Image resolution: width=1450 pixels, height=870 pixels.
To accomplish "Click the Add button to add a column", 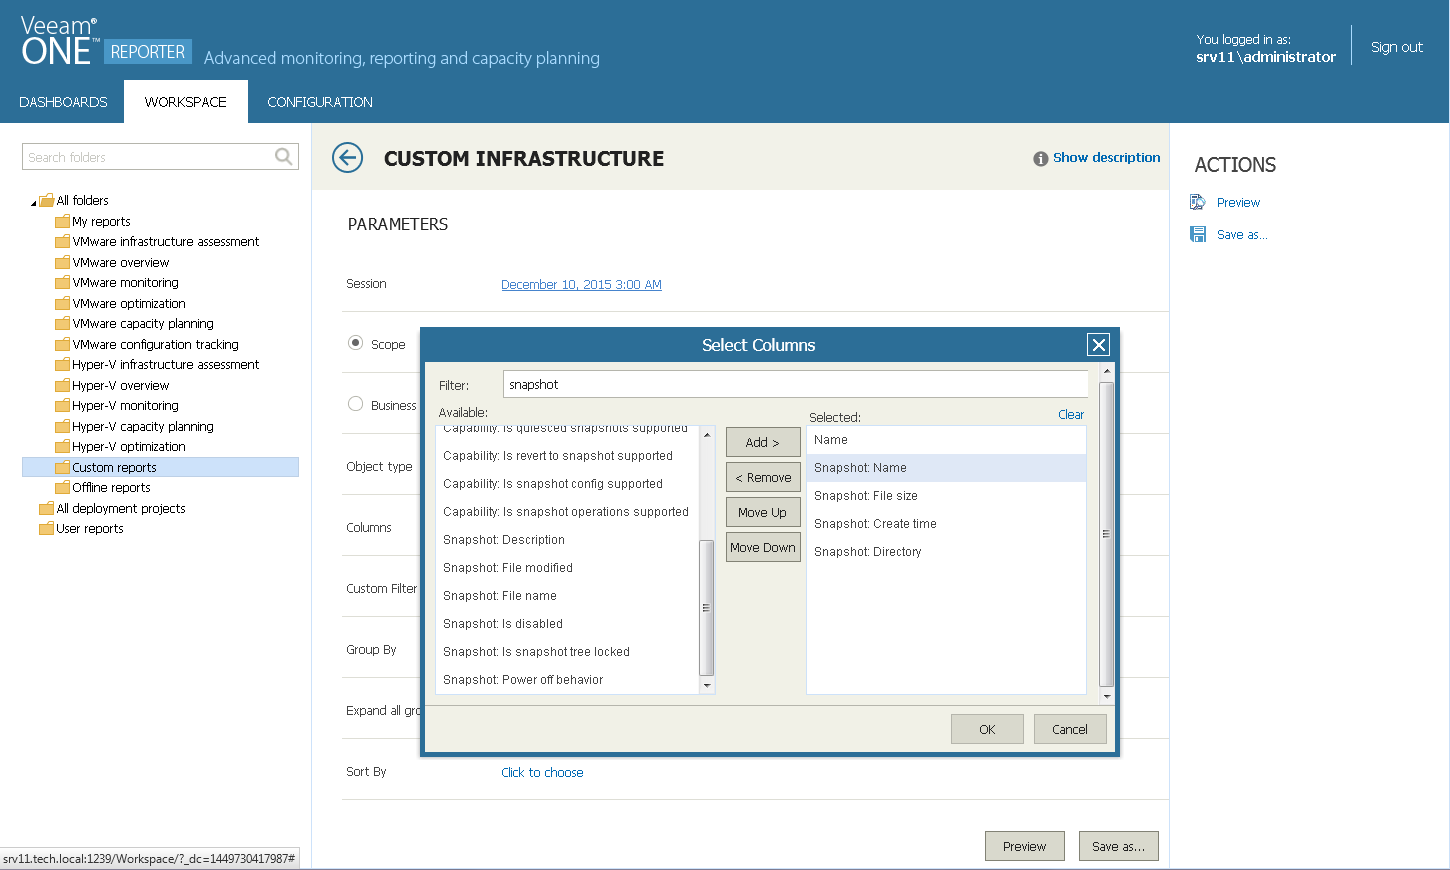I will (x=762, y=441).
